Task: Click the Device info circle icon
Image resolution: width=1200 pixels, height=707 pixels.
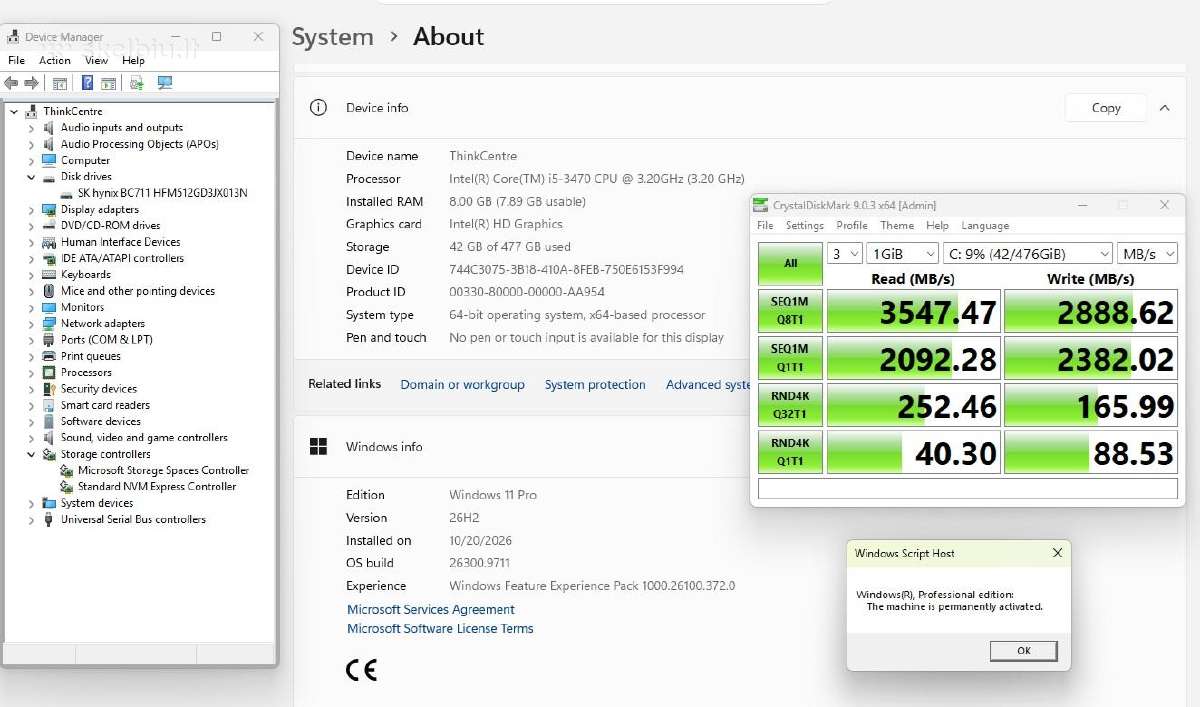Action: click(318, 108)
